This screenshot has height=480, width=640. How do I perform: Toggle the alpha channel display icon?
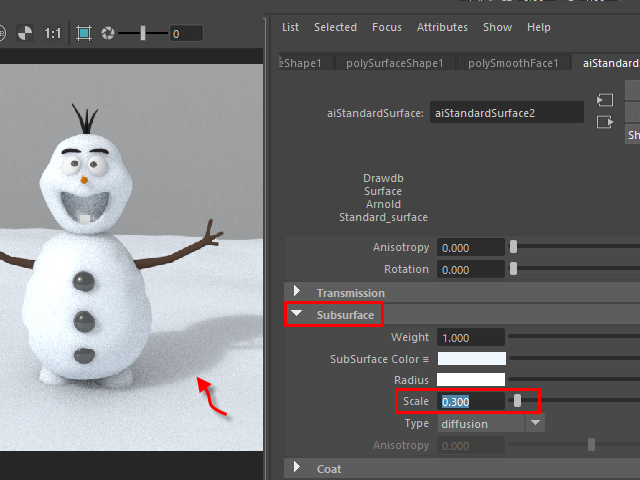coord(25,33)
